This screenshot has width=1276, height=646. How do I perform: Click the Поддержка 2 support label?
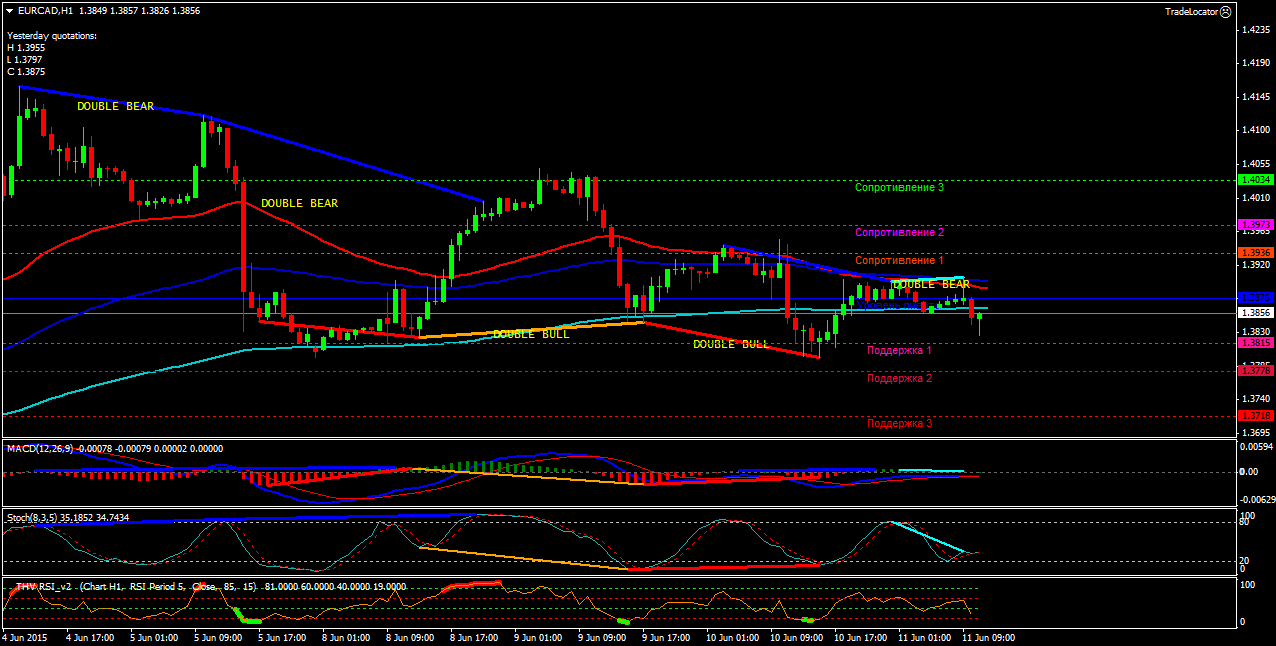pyautogui.click(x=900, y=378)
